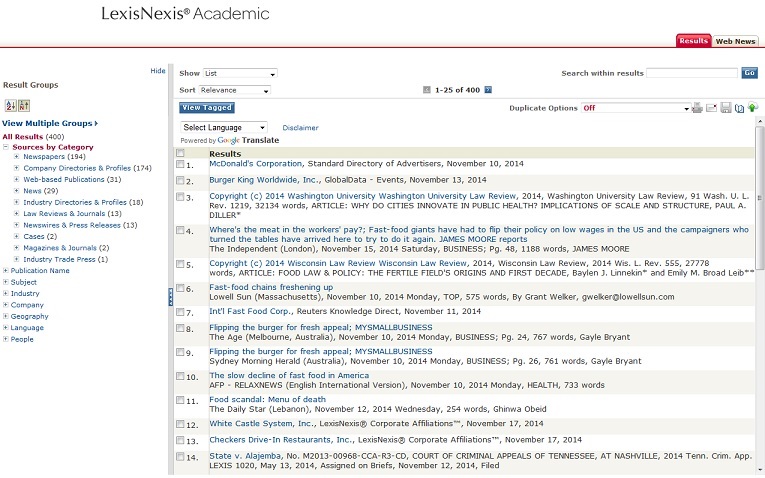Open the Duplicate Options dropdown
Viewport: 765px width, 478px height.
tap(636, 108)
